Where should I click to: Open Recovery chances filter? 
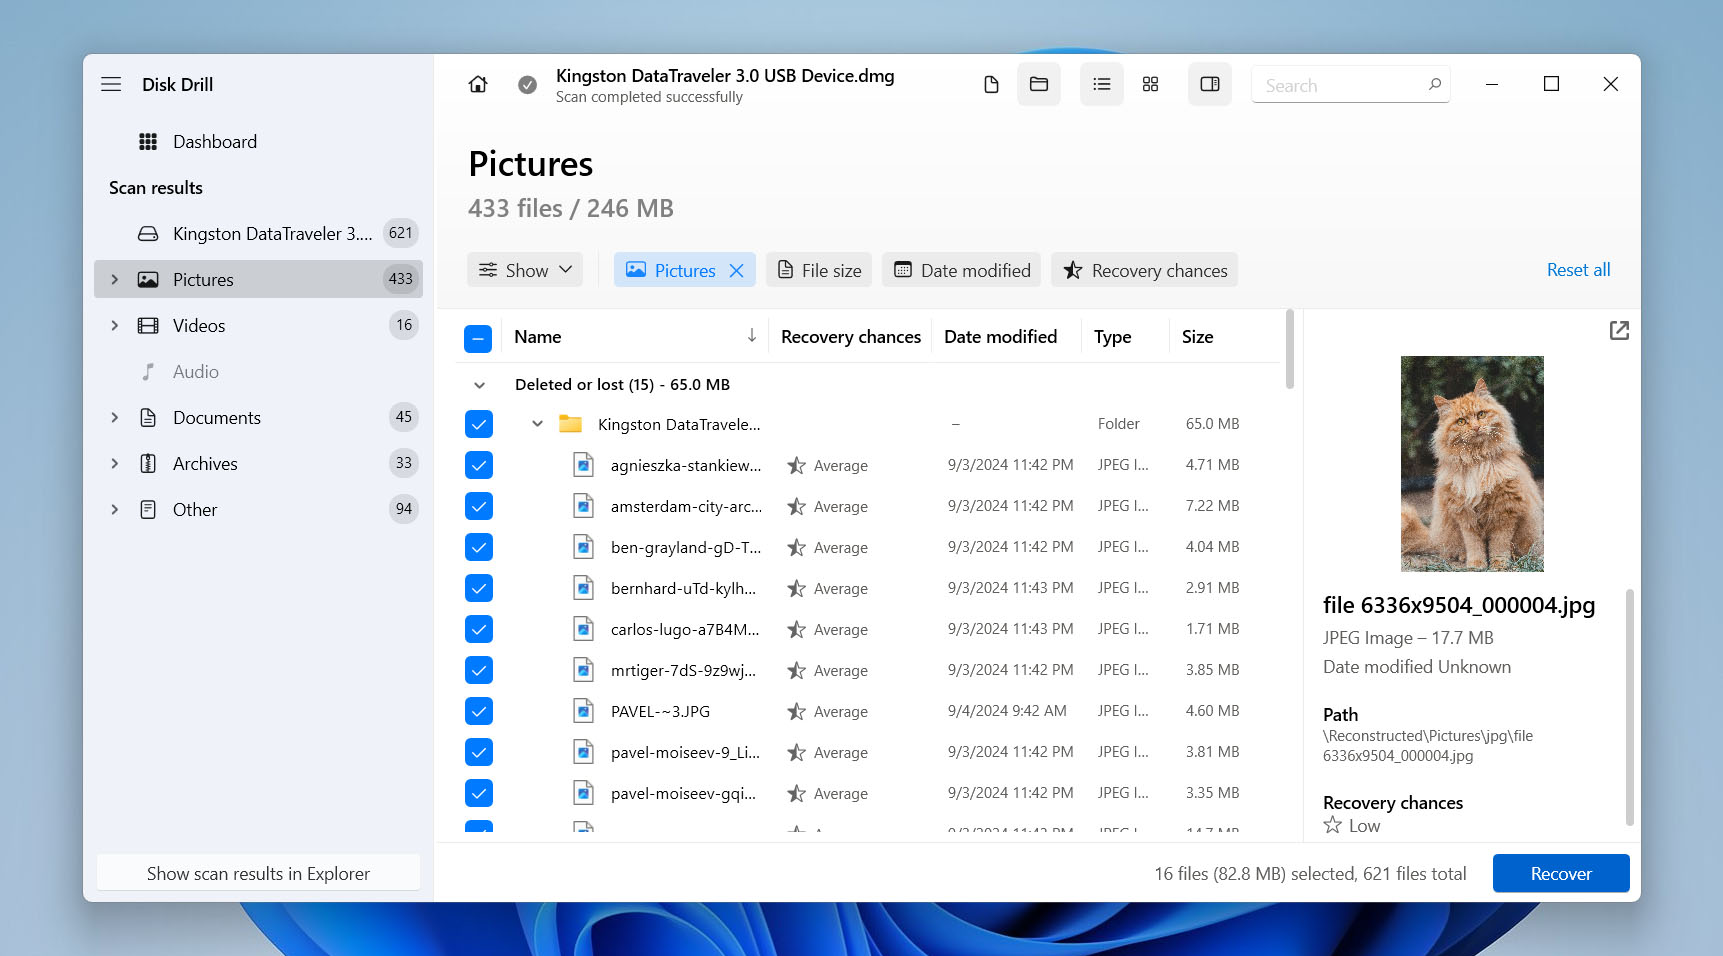click(x=1145, y=270)
